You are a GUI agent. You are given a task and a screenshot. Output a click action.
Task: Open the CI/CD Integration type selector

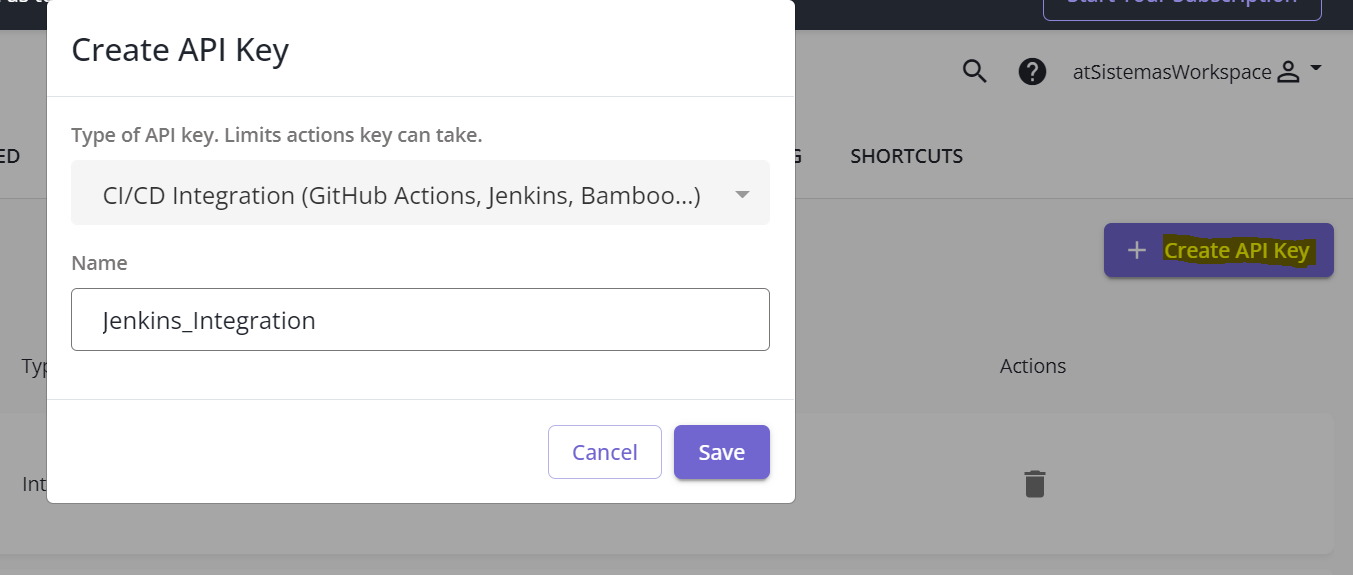[401, 195]
